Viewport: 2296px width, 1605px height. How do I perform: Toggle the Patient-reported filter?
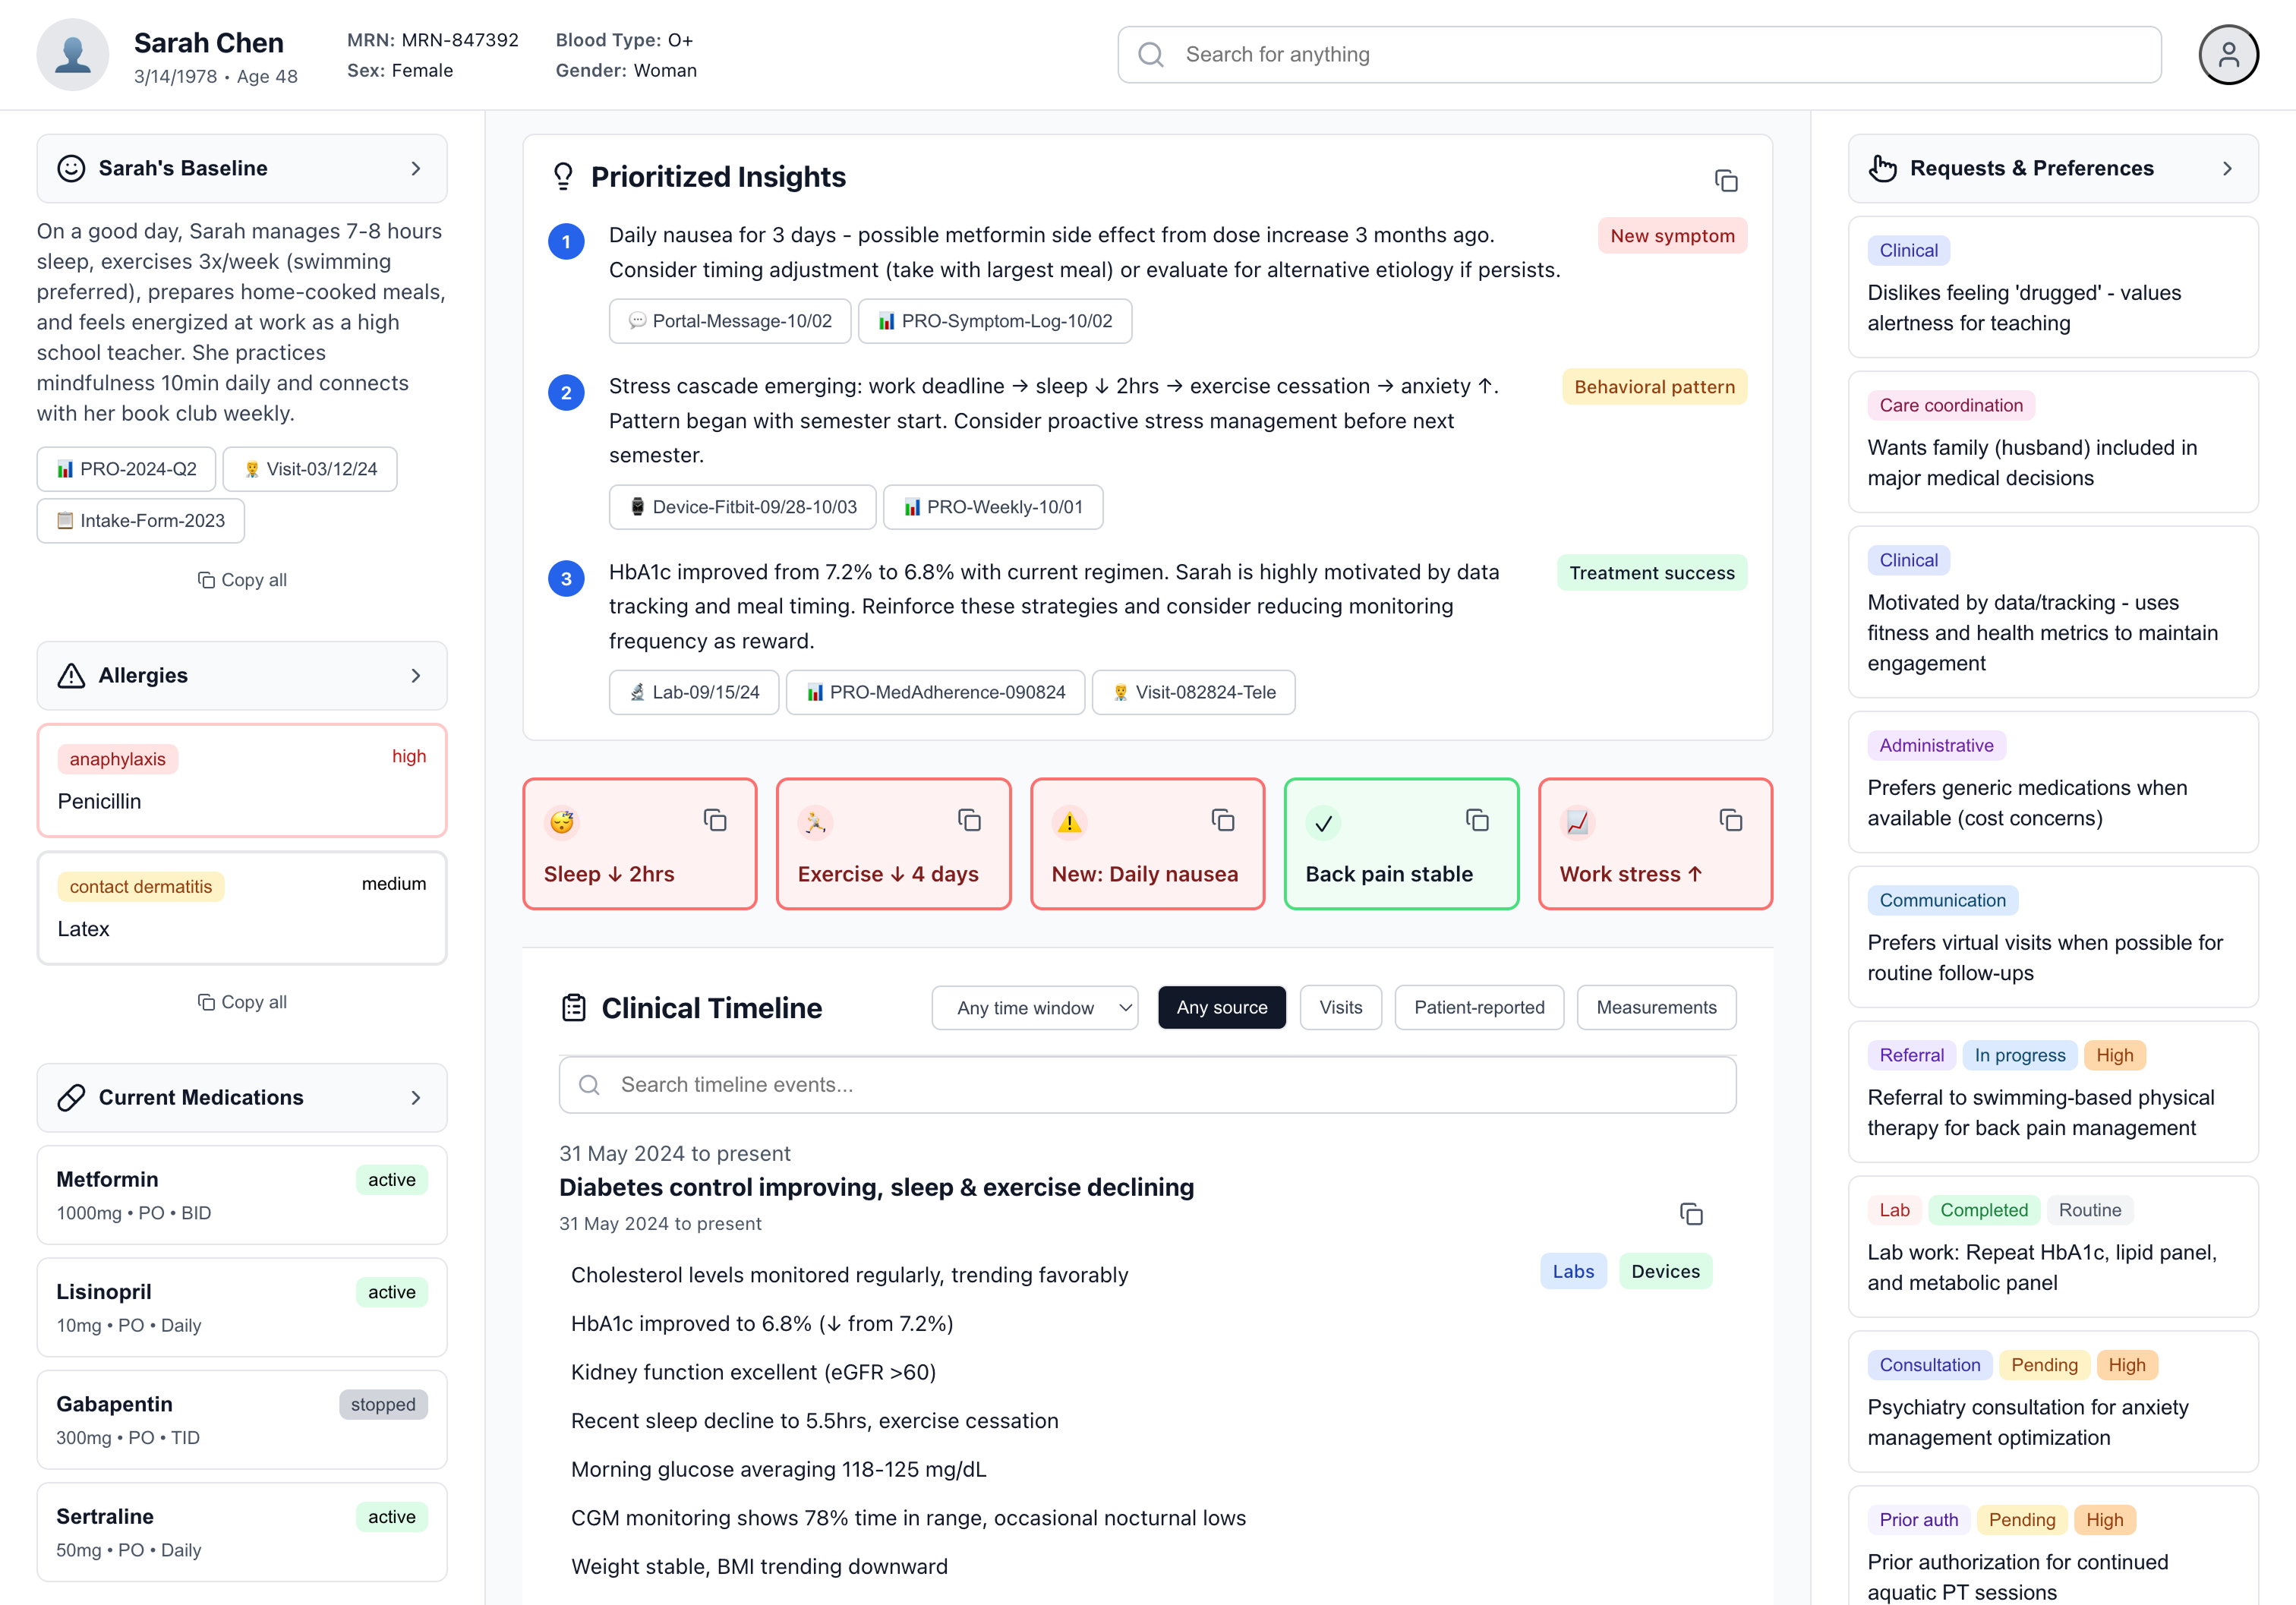pyautogui.click(x=1478, y=1007)
